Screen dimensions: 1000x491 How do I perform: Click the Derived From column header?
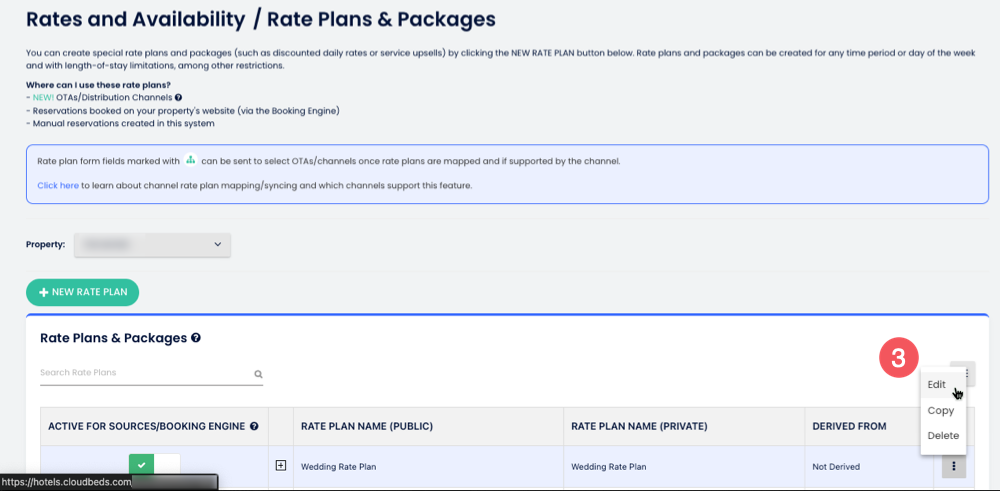click(x=849, y=426)
